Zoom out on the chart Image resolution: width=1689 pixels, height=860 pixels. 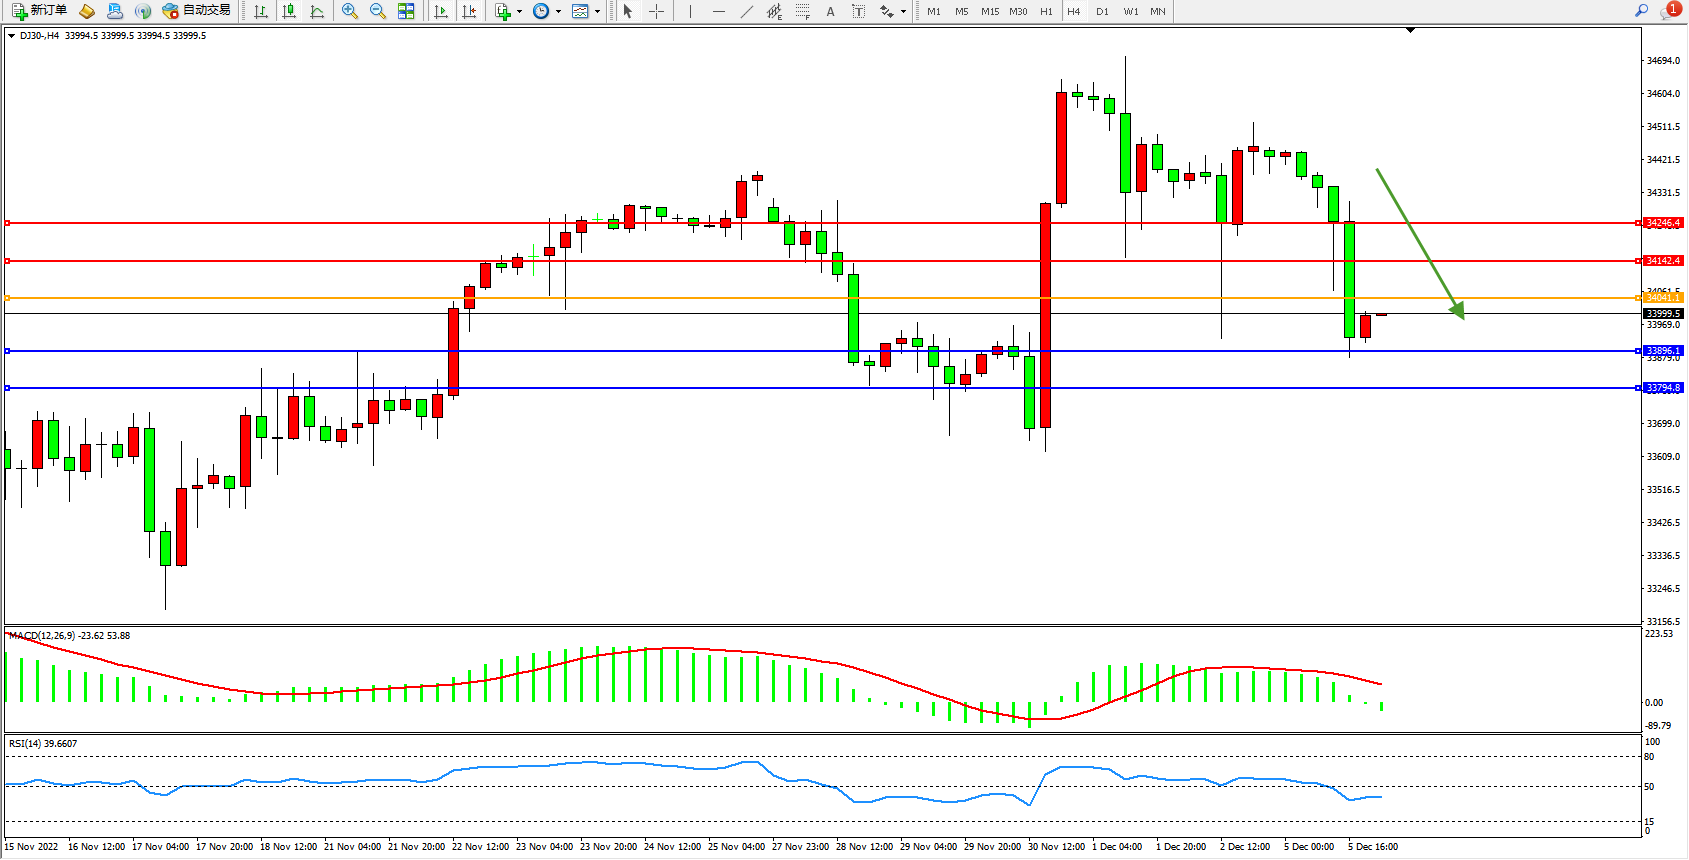pyautogui.click(x=378, y=11)
